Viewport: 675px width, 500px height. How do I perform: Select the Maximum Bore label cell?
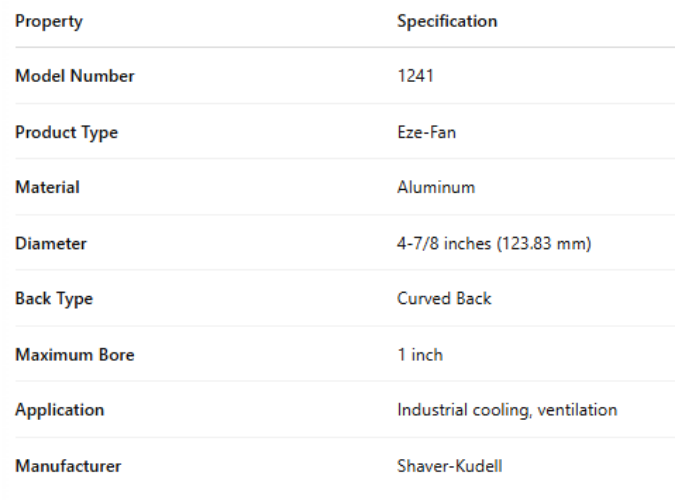click(75, 354)
